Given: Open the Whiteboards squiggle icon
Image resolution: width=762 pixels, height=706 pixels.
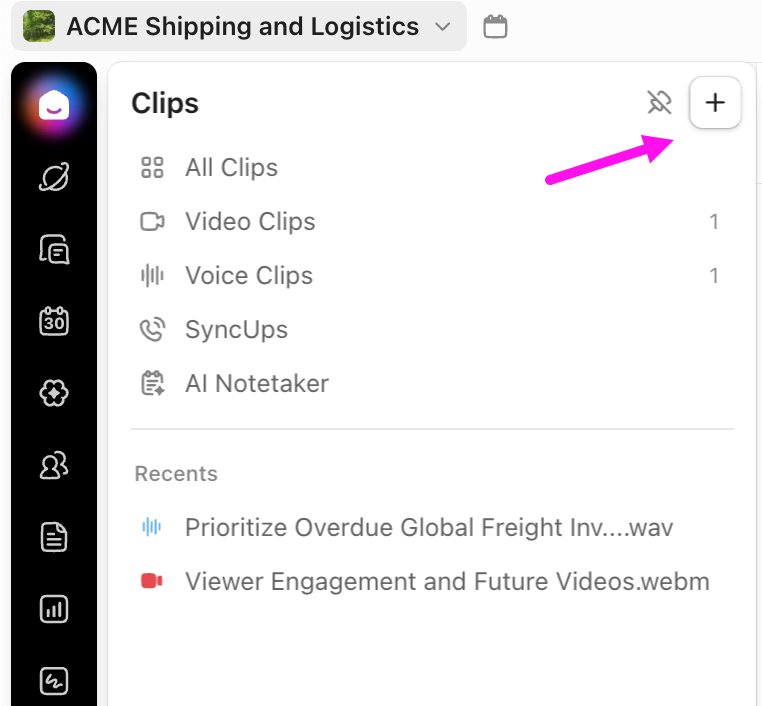Looking at the screenshot, I should 54,681.
